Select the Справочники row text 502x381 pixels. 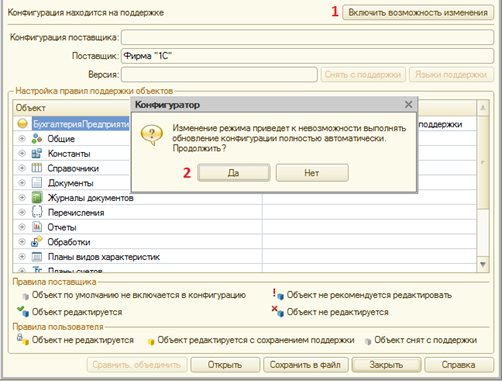coord(73,168)
